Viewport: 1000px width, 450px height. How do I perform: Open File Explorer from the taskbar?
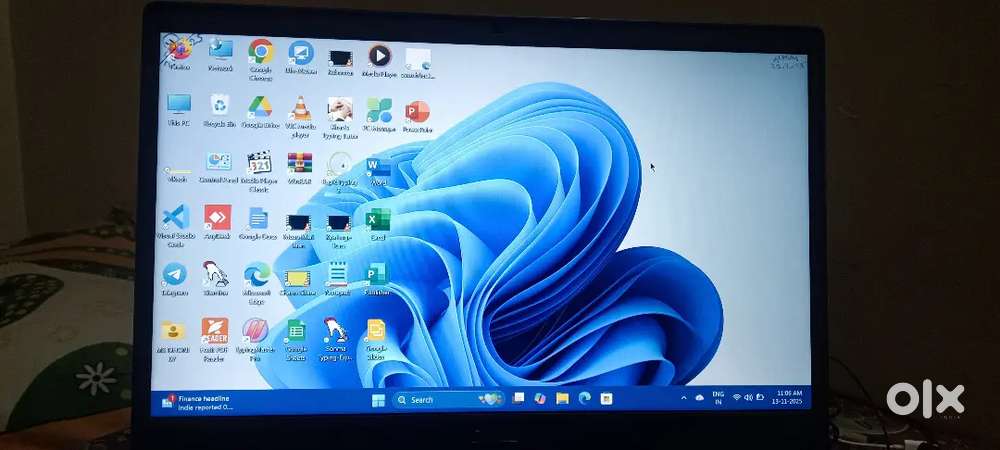(x=562, y=398)
